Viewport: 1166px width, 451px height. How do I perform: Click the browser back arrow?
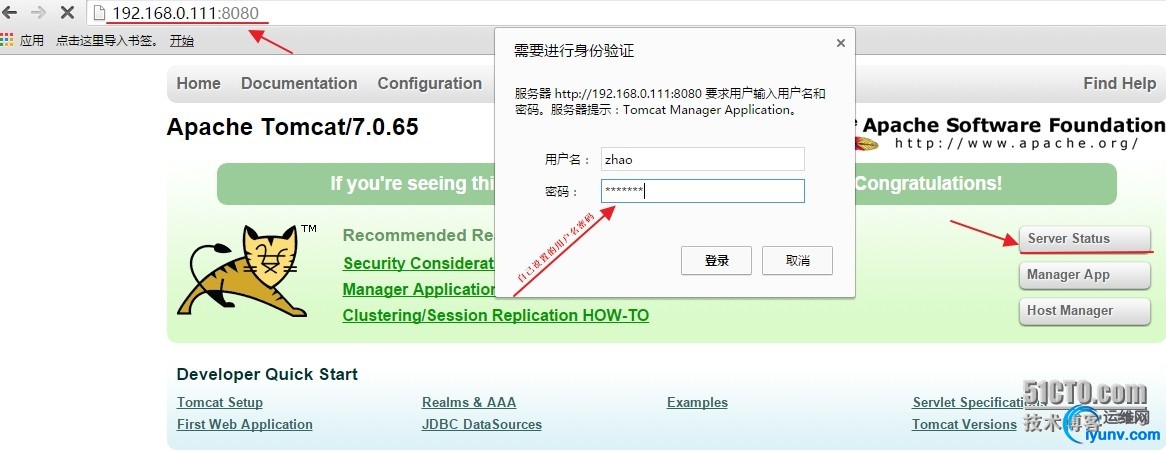point(10,13)
